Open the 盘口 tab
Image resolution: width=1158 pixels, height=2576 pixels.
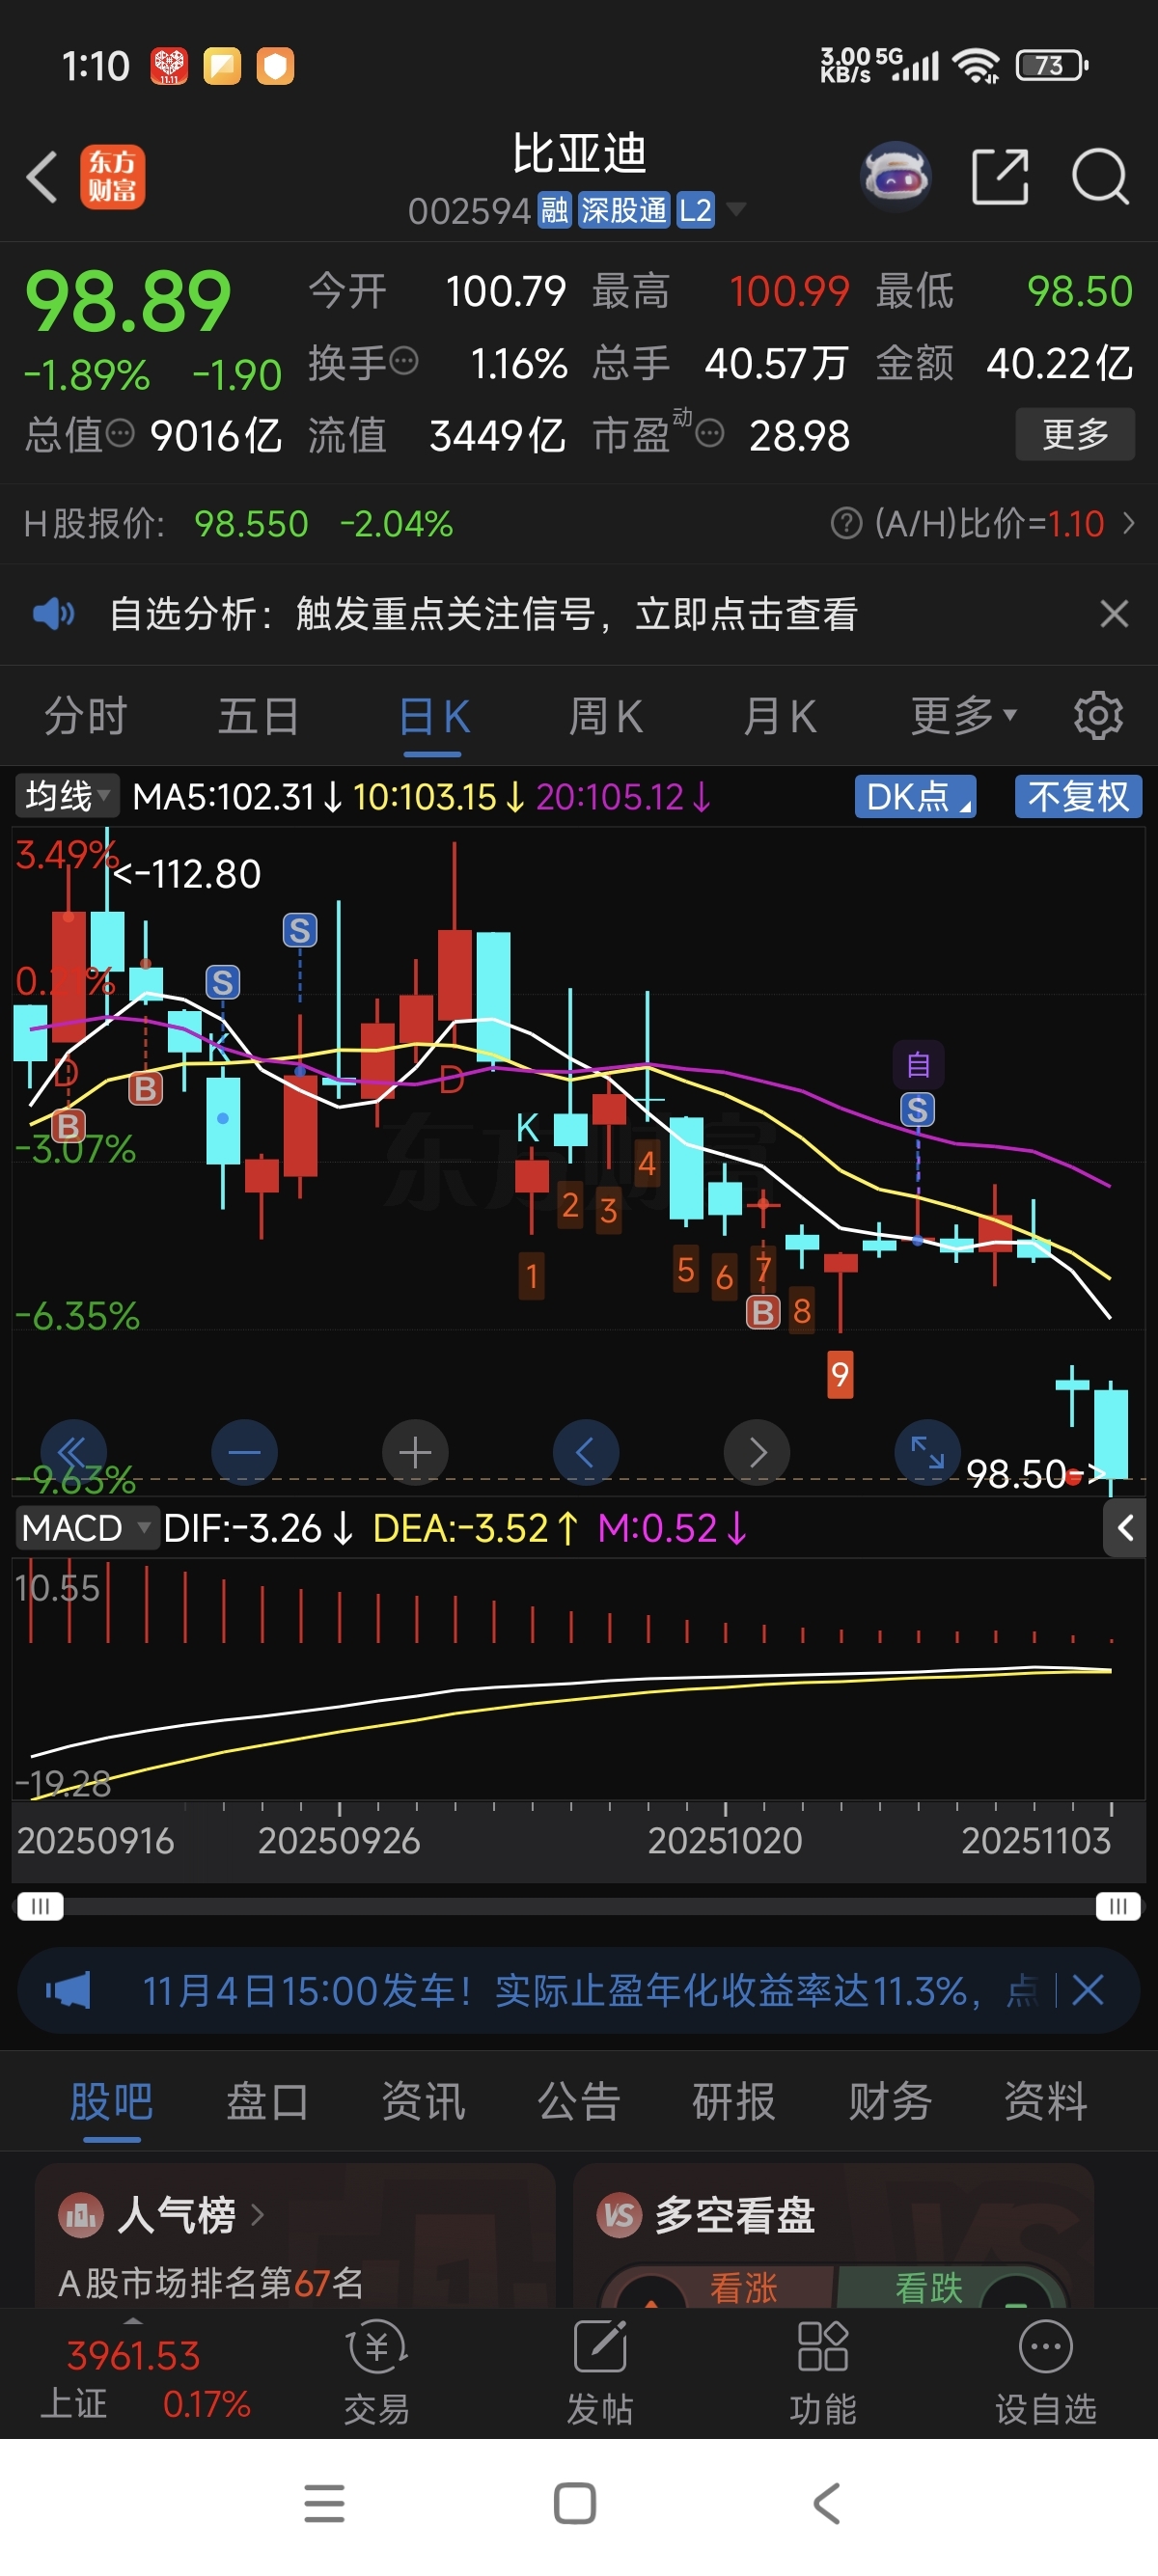[267, 2100]
